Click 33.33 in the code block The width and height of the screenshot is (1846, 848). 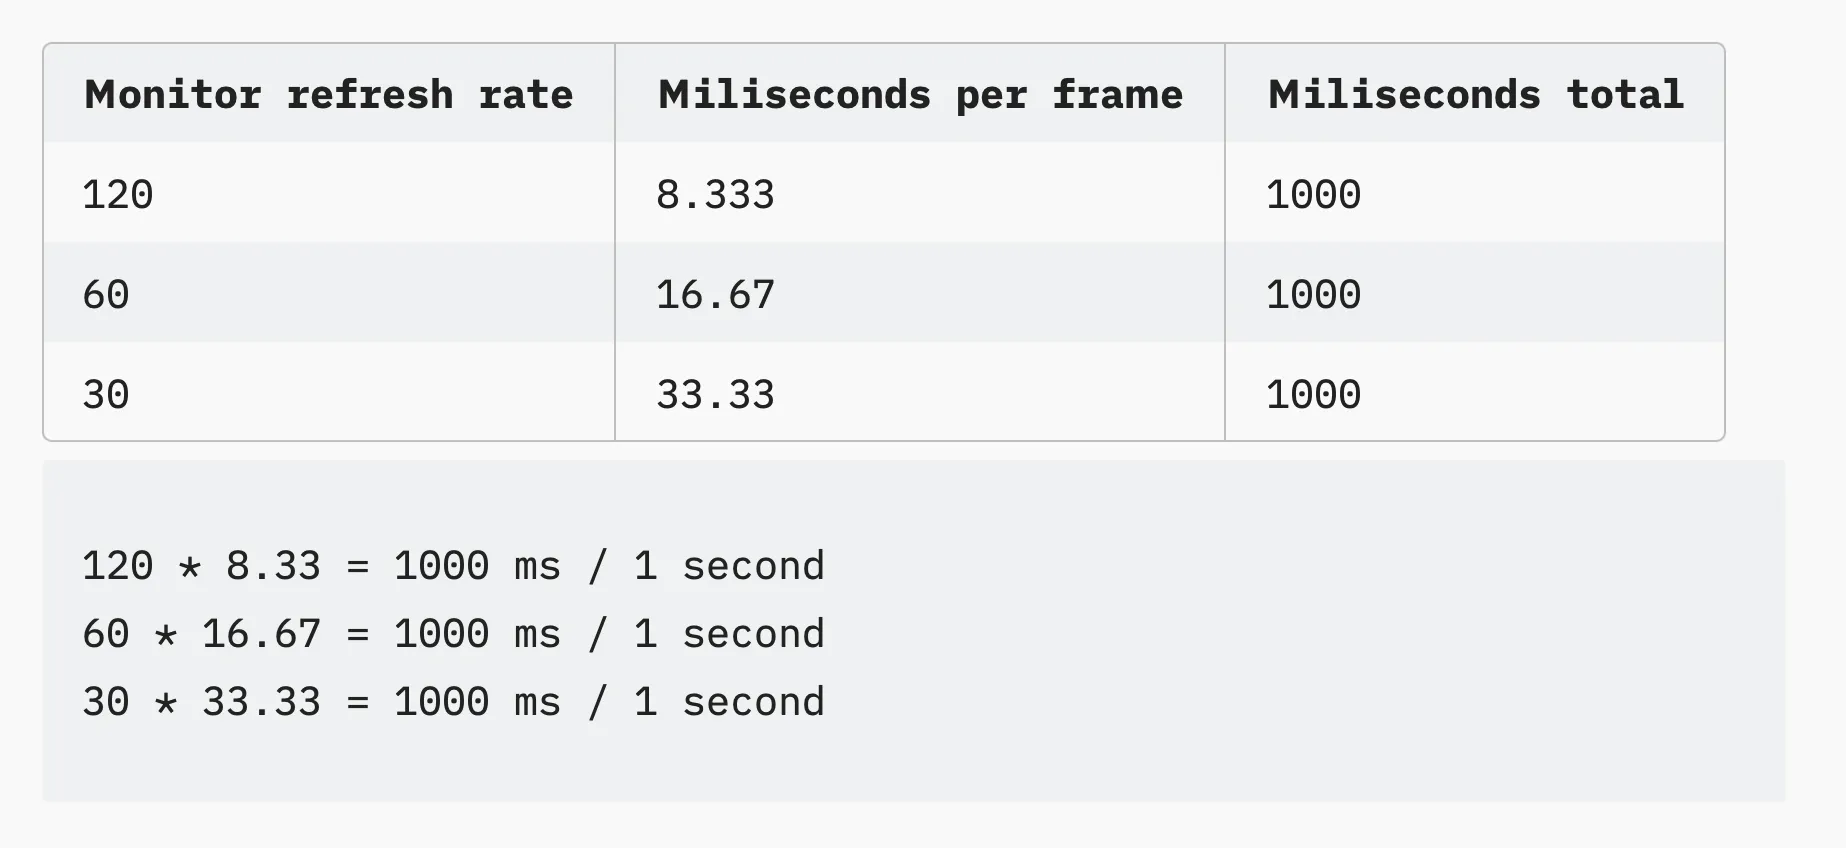click(261, 702)
